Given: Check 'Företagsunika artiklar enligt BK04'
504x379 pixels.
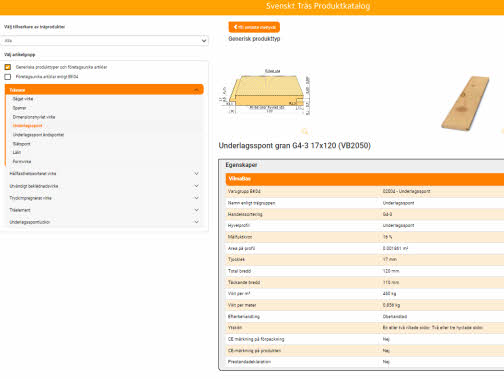Looking at the screenshot, I should (8, 77).
